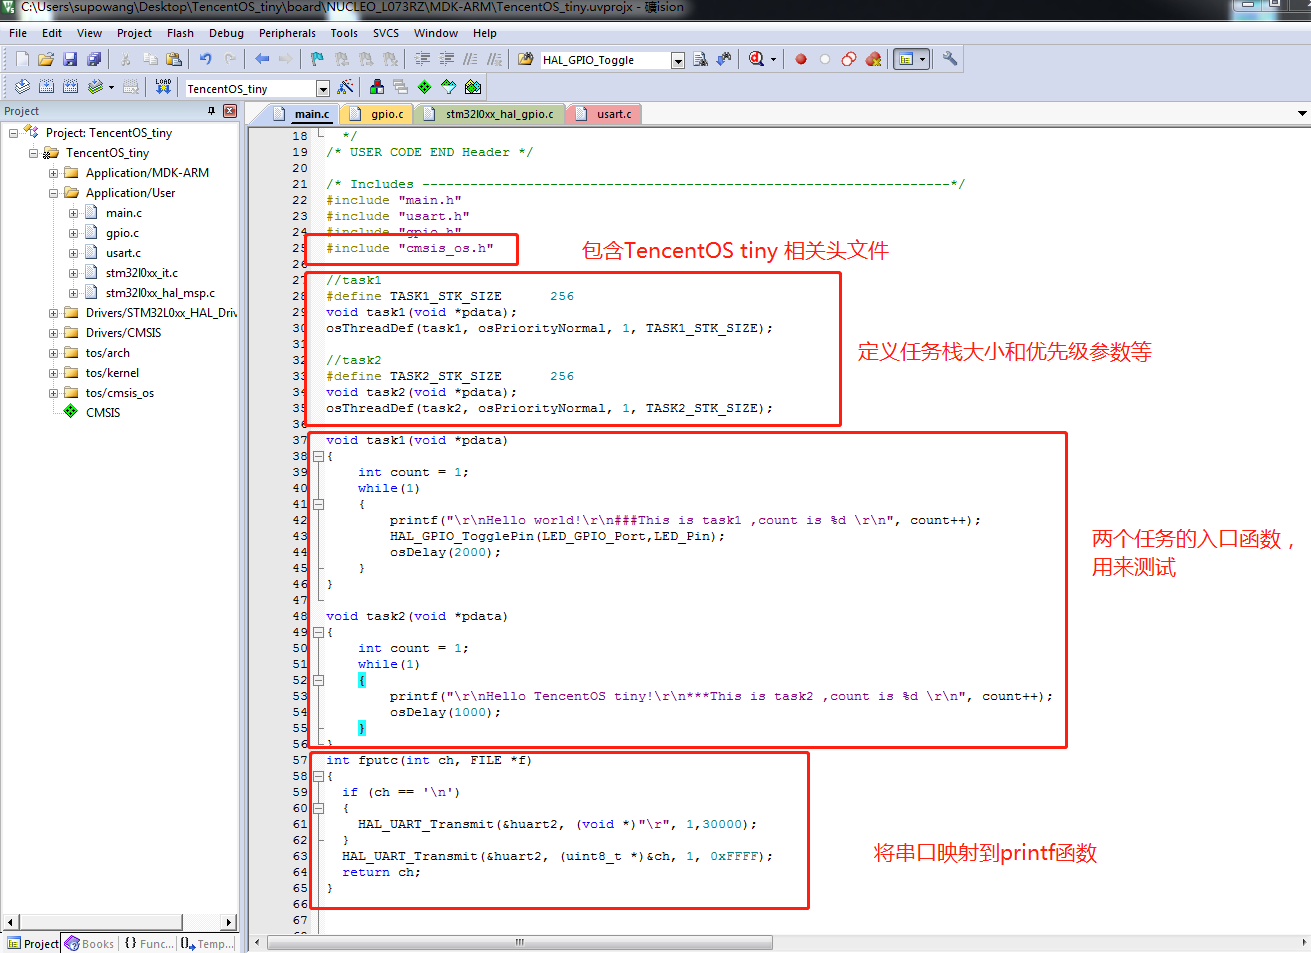
Task: Open the Options for Target wand icon
Action: pos(346,87)
